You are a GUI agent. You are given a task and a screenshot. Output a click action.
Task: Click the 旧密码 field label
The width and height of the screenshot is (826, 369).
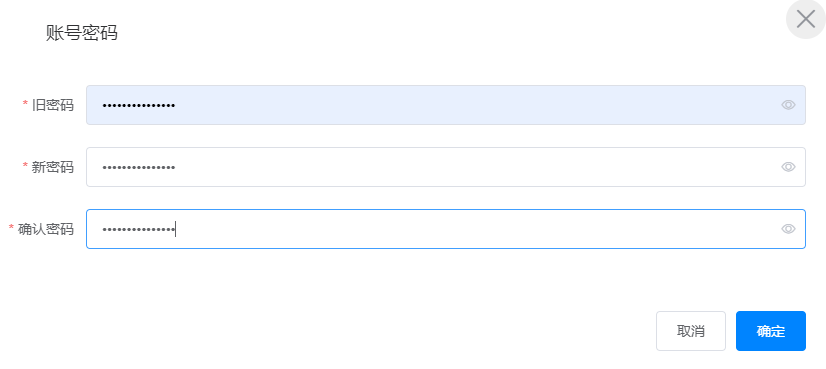(53, 105)
